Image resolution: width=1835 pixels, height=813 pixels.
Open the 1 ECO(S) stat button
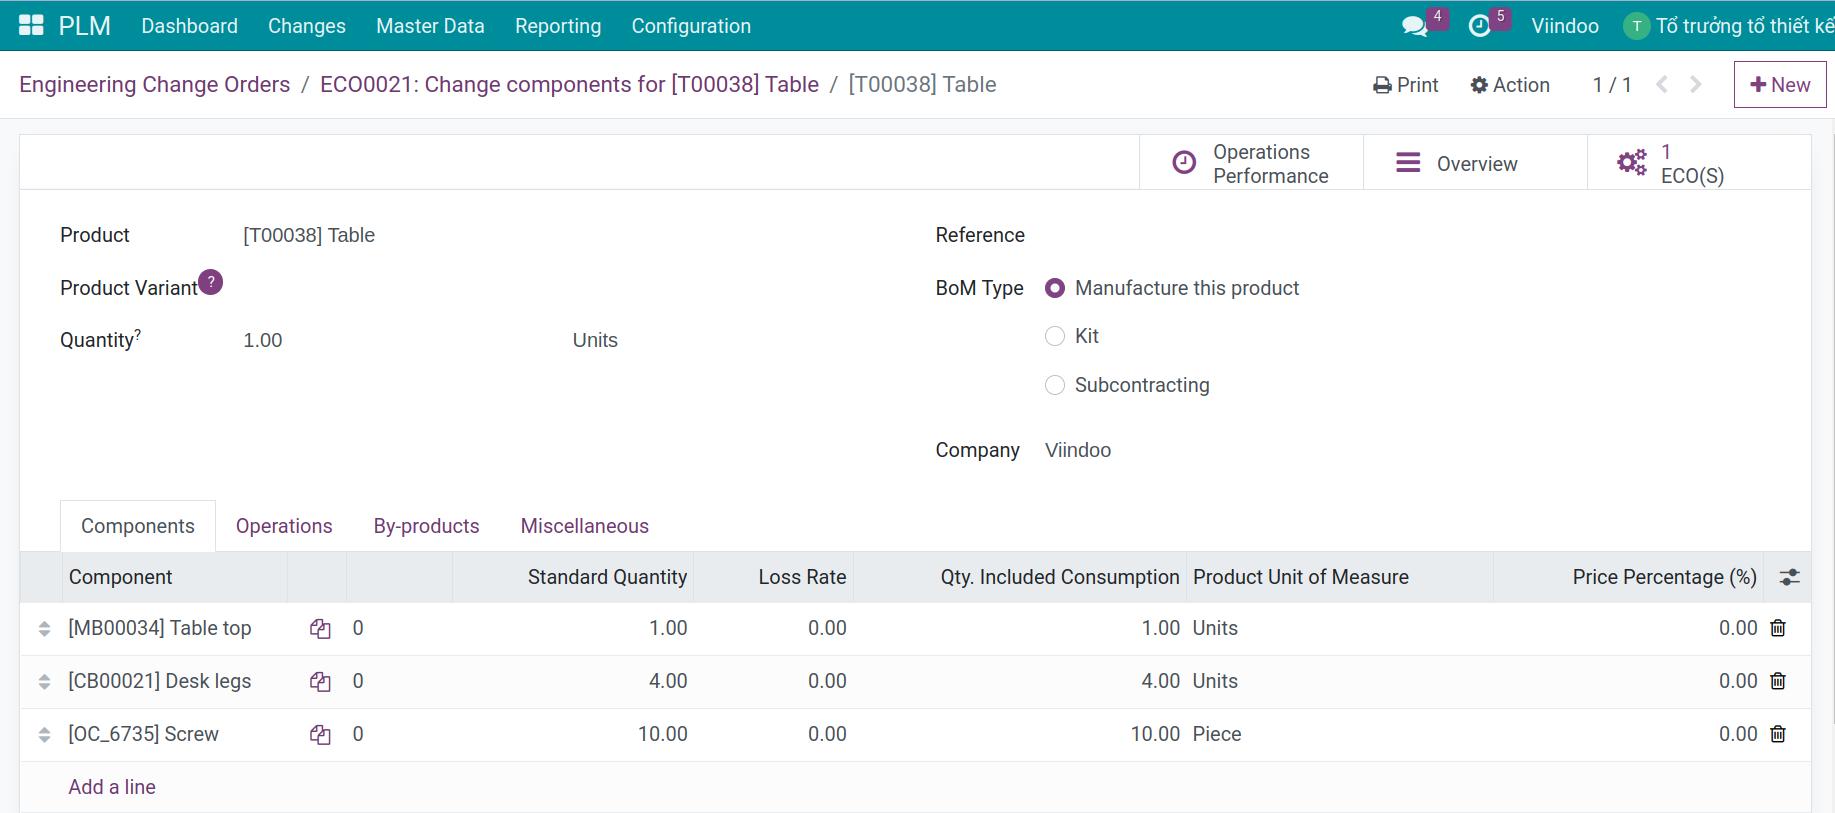pyautogui.click(x=1699, y=163)
